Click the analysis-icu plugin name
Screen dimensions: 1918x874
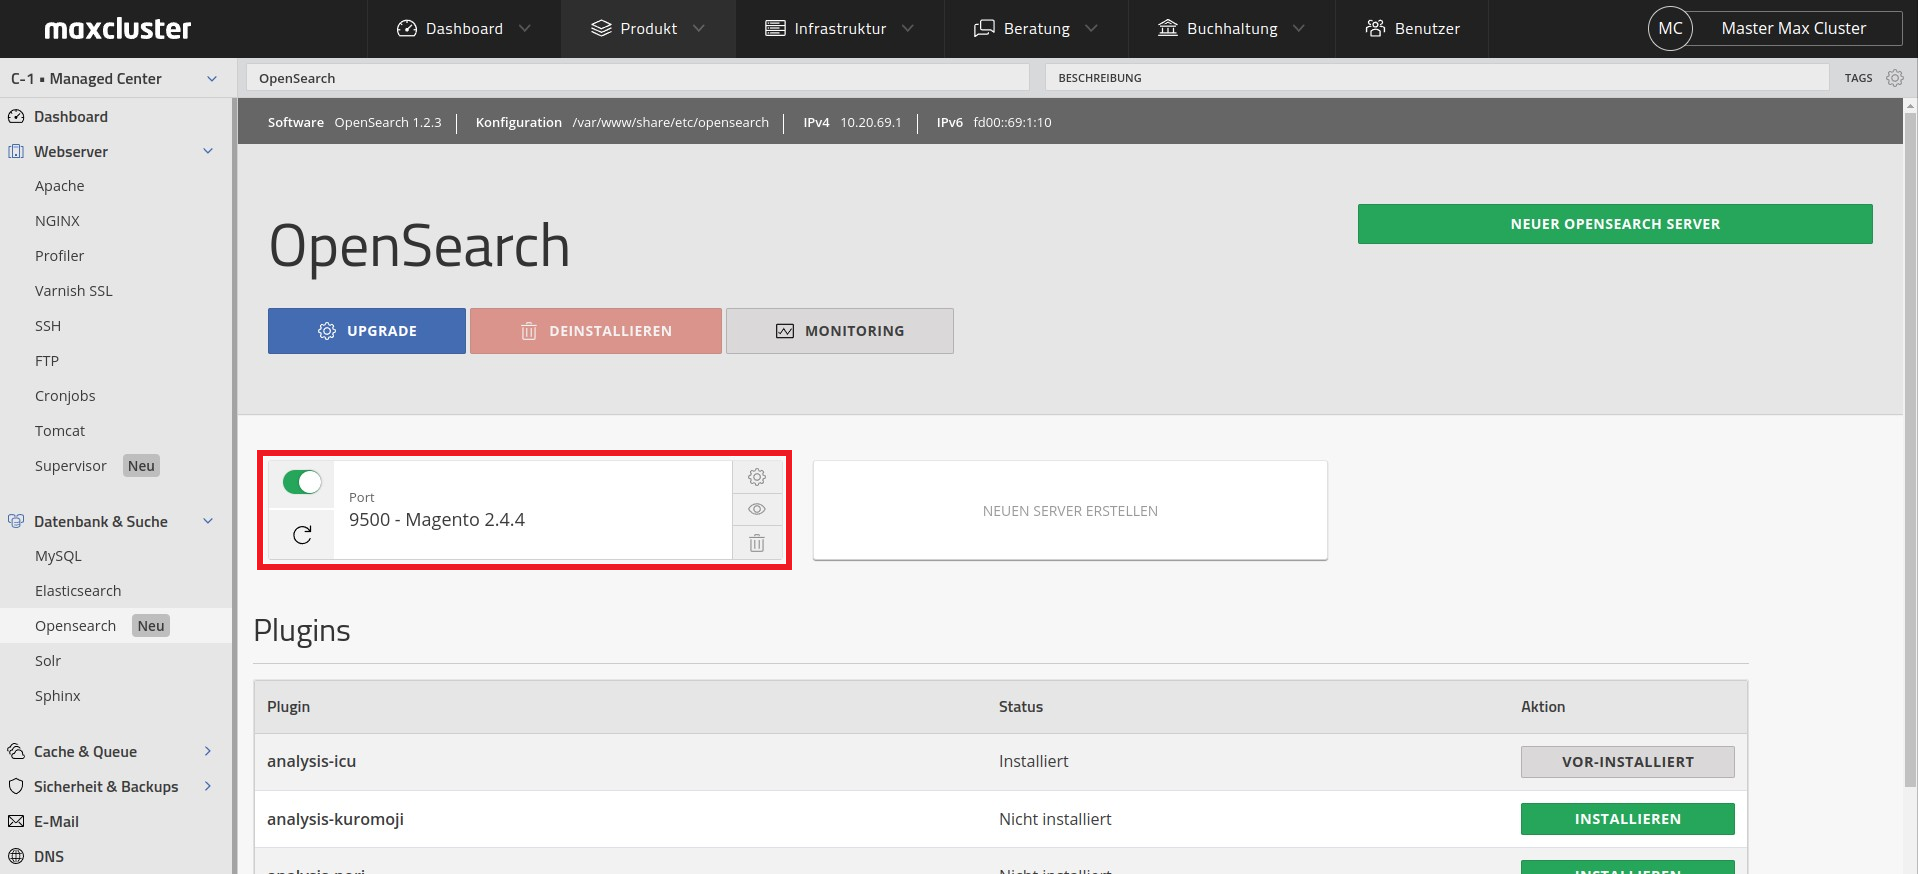coord(311,762)
